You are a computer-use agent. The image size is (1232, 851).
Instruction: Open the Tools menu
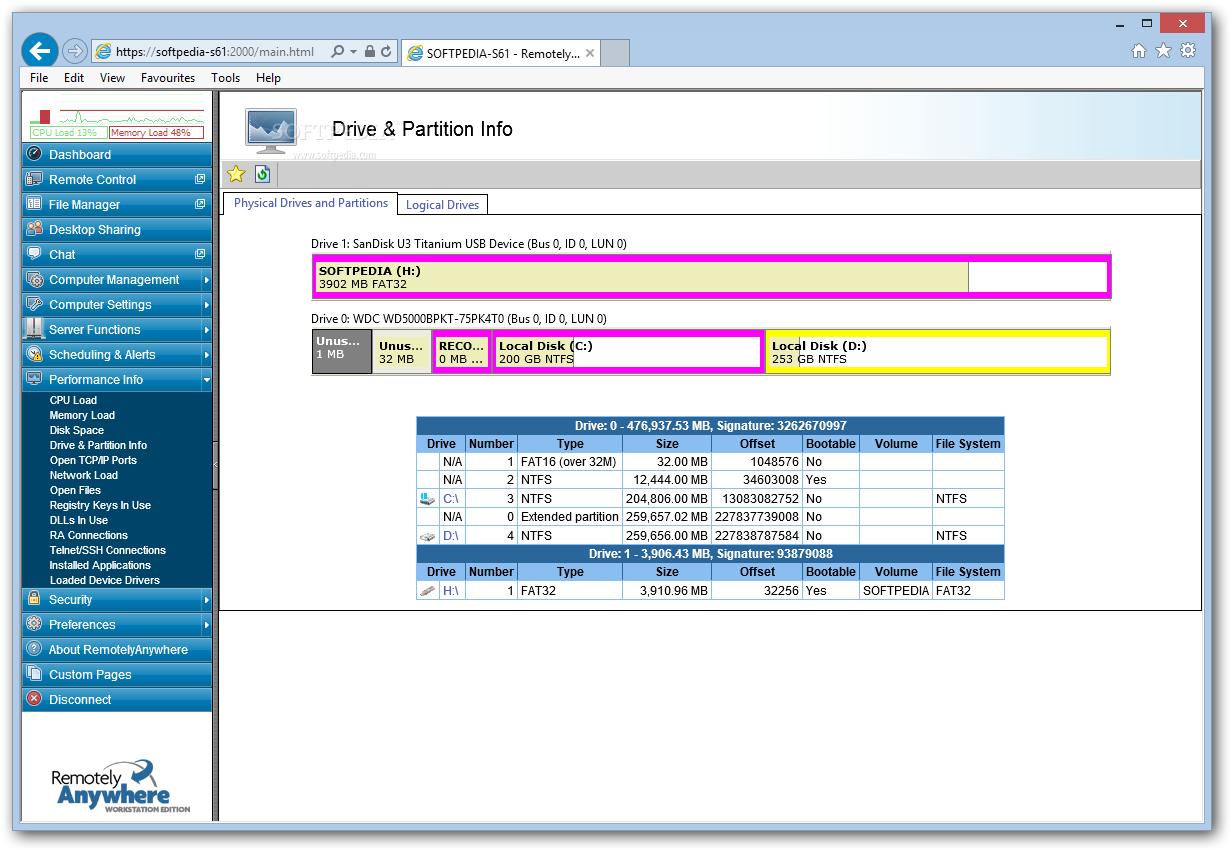tap(225, 78)
